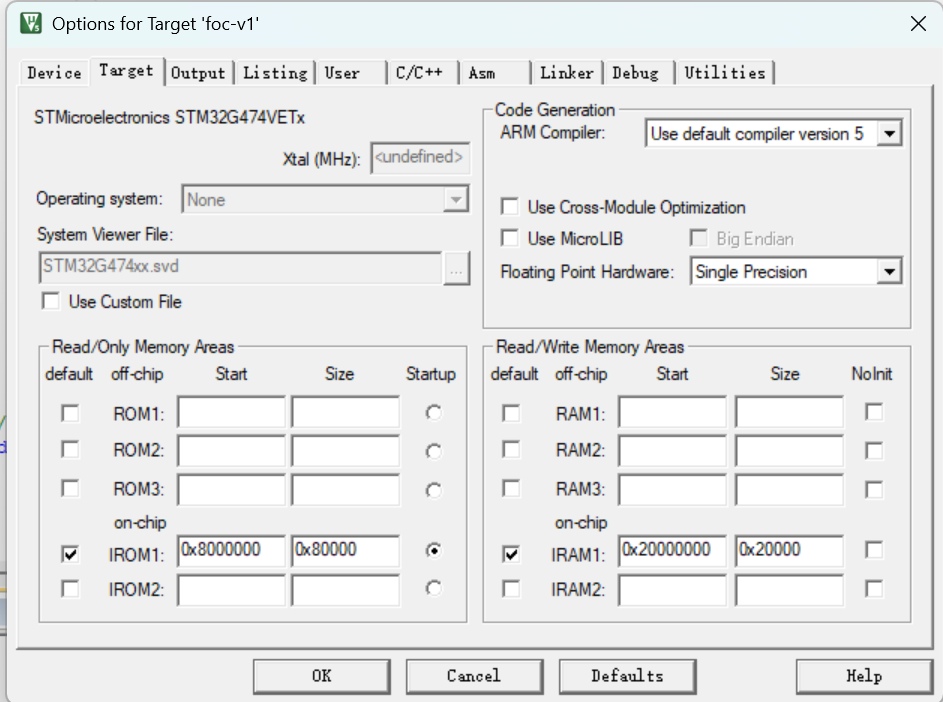This screenshot has width=943, height=702.
Task: Toggle the Big Endian checkbox
Action: pos(698,238)
